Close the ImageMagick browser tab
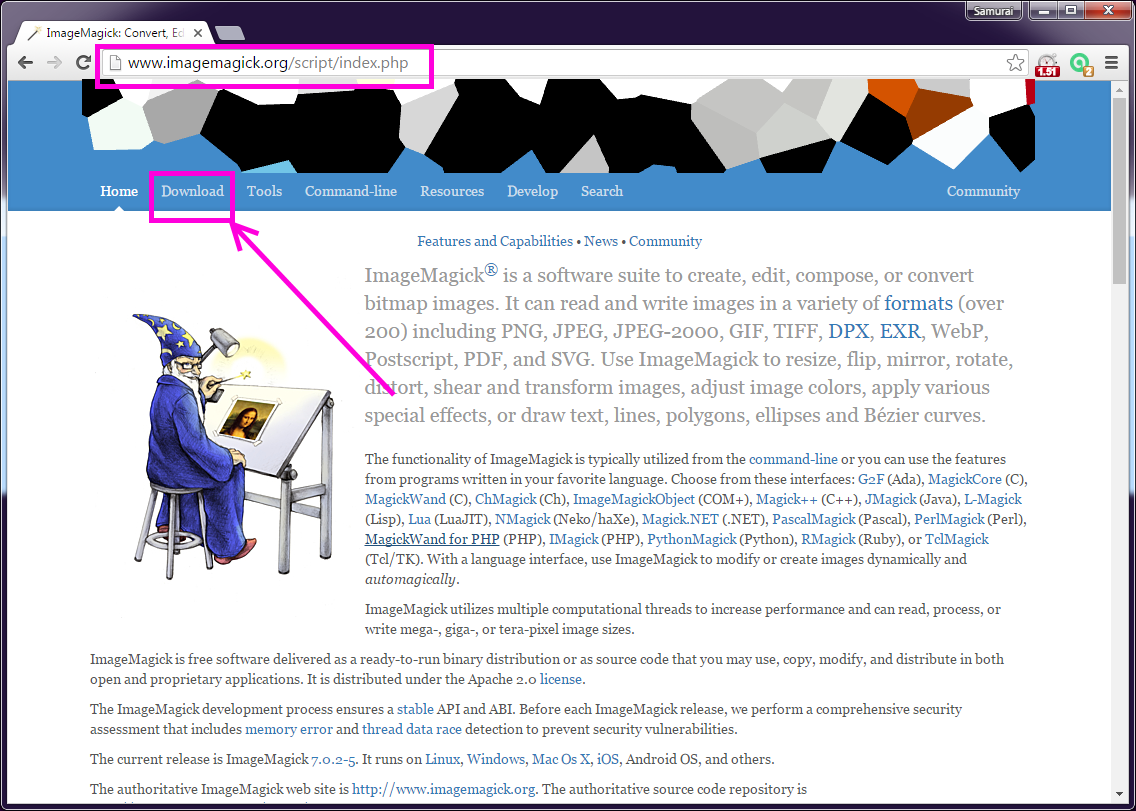The image size is (1136, 811). click(x=199, y=33)
